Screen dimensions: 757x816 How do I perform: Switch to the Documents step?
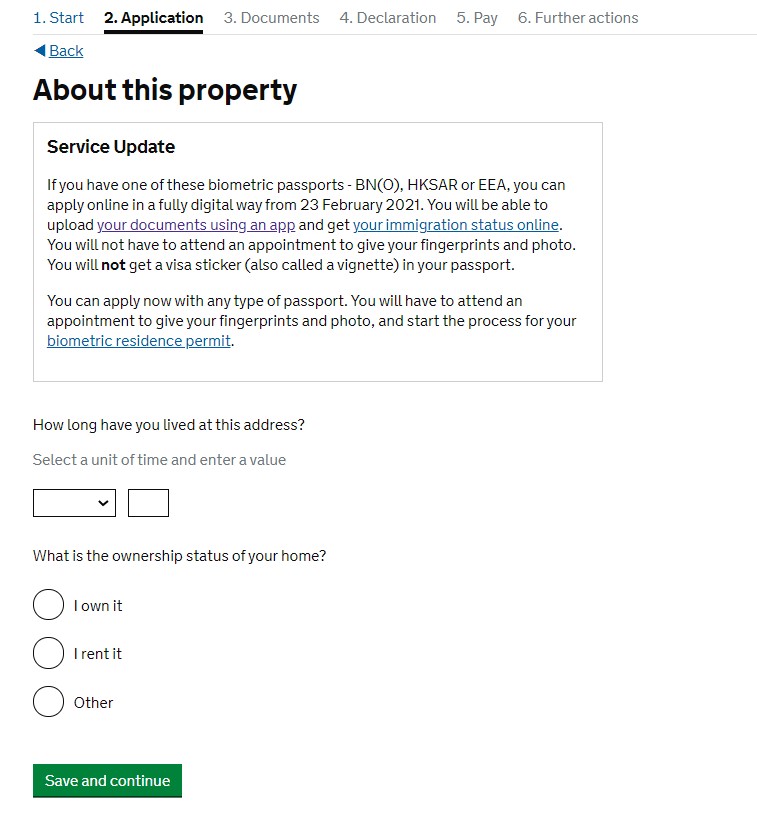(271, 18)
